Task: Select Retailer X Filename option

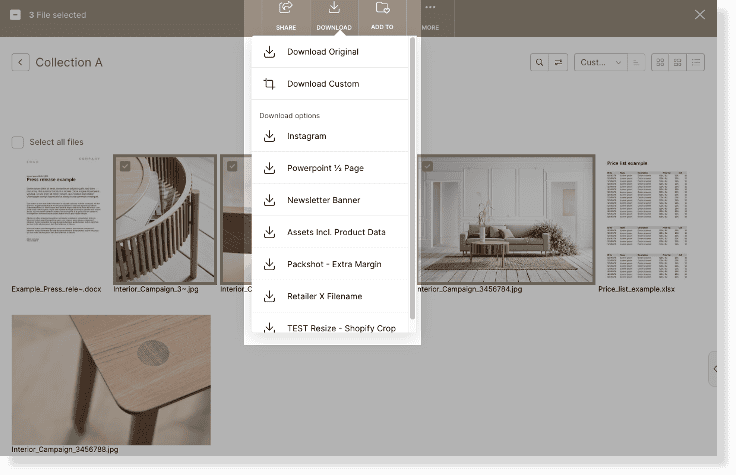Action: click(330, 296)
